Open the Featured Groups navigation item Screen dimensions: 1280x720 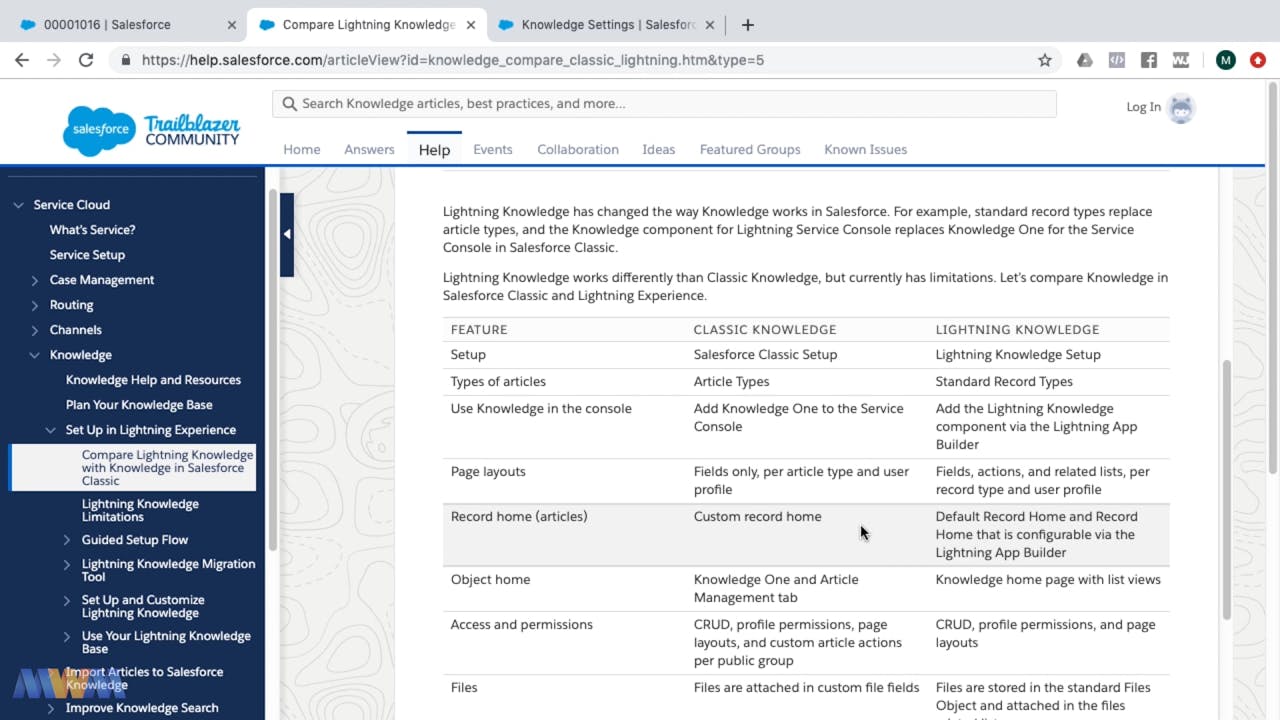(x=750, y=149)
